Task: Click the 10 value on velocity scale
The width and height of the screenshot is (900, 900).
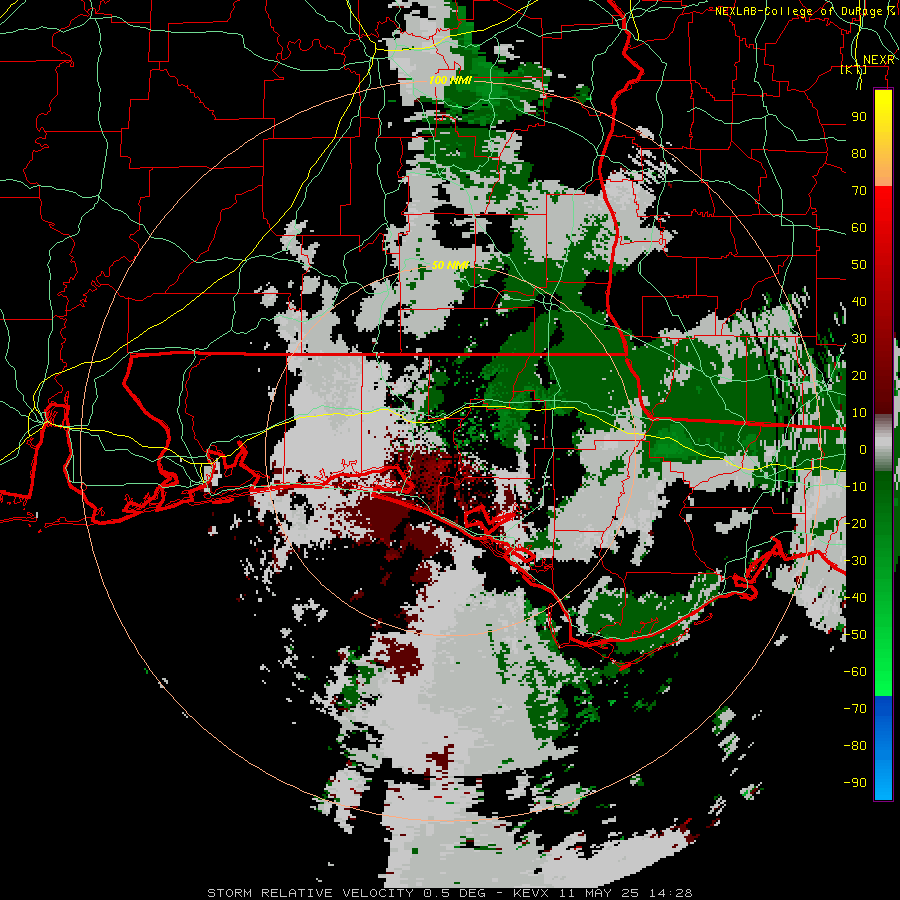Action: [x=859, y=413]
